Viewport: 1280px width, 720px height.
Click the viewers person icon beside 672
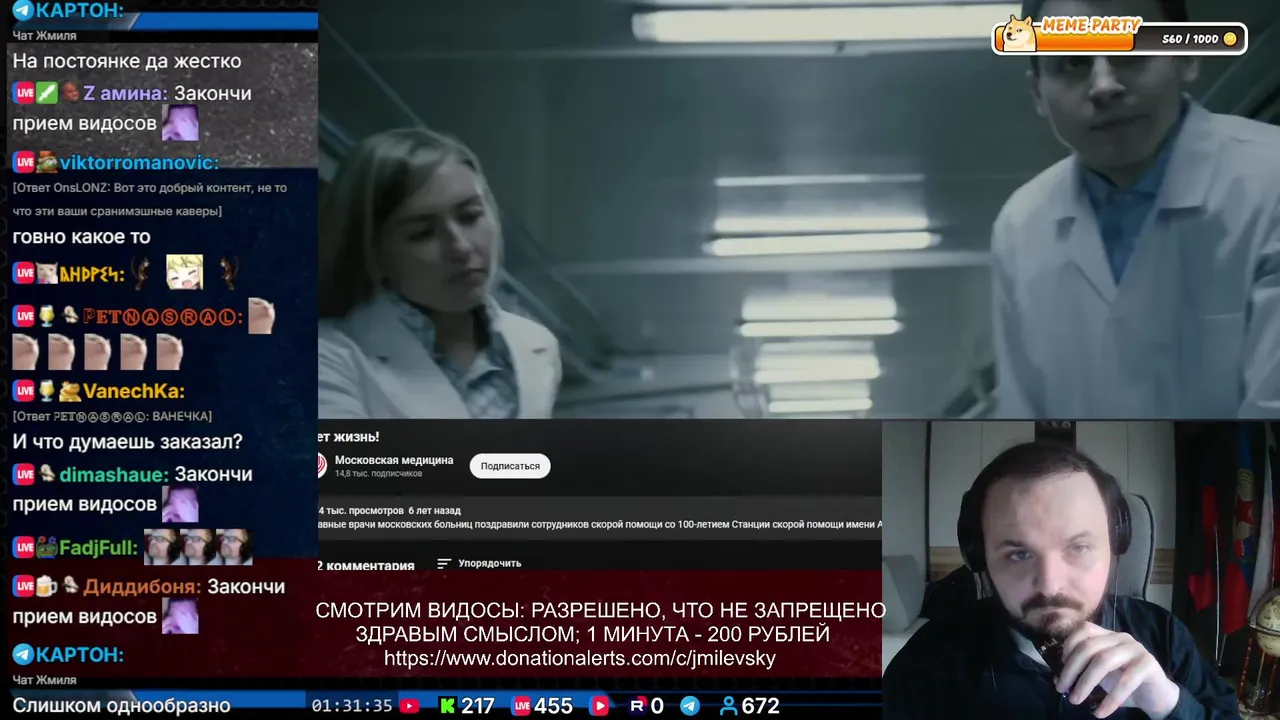(728, 706)
